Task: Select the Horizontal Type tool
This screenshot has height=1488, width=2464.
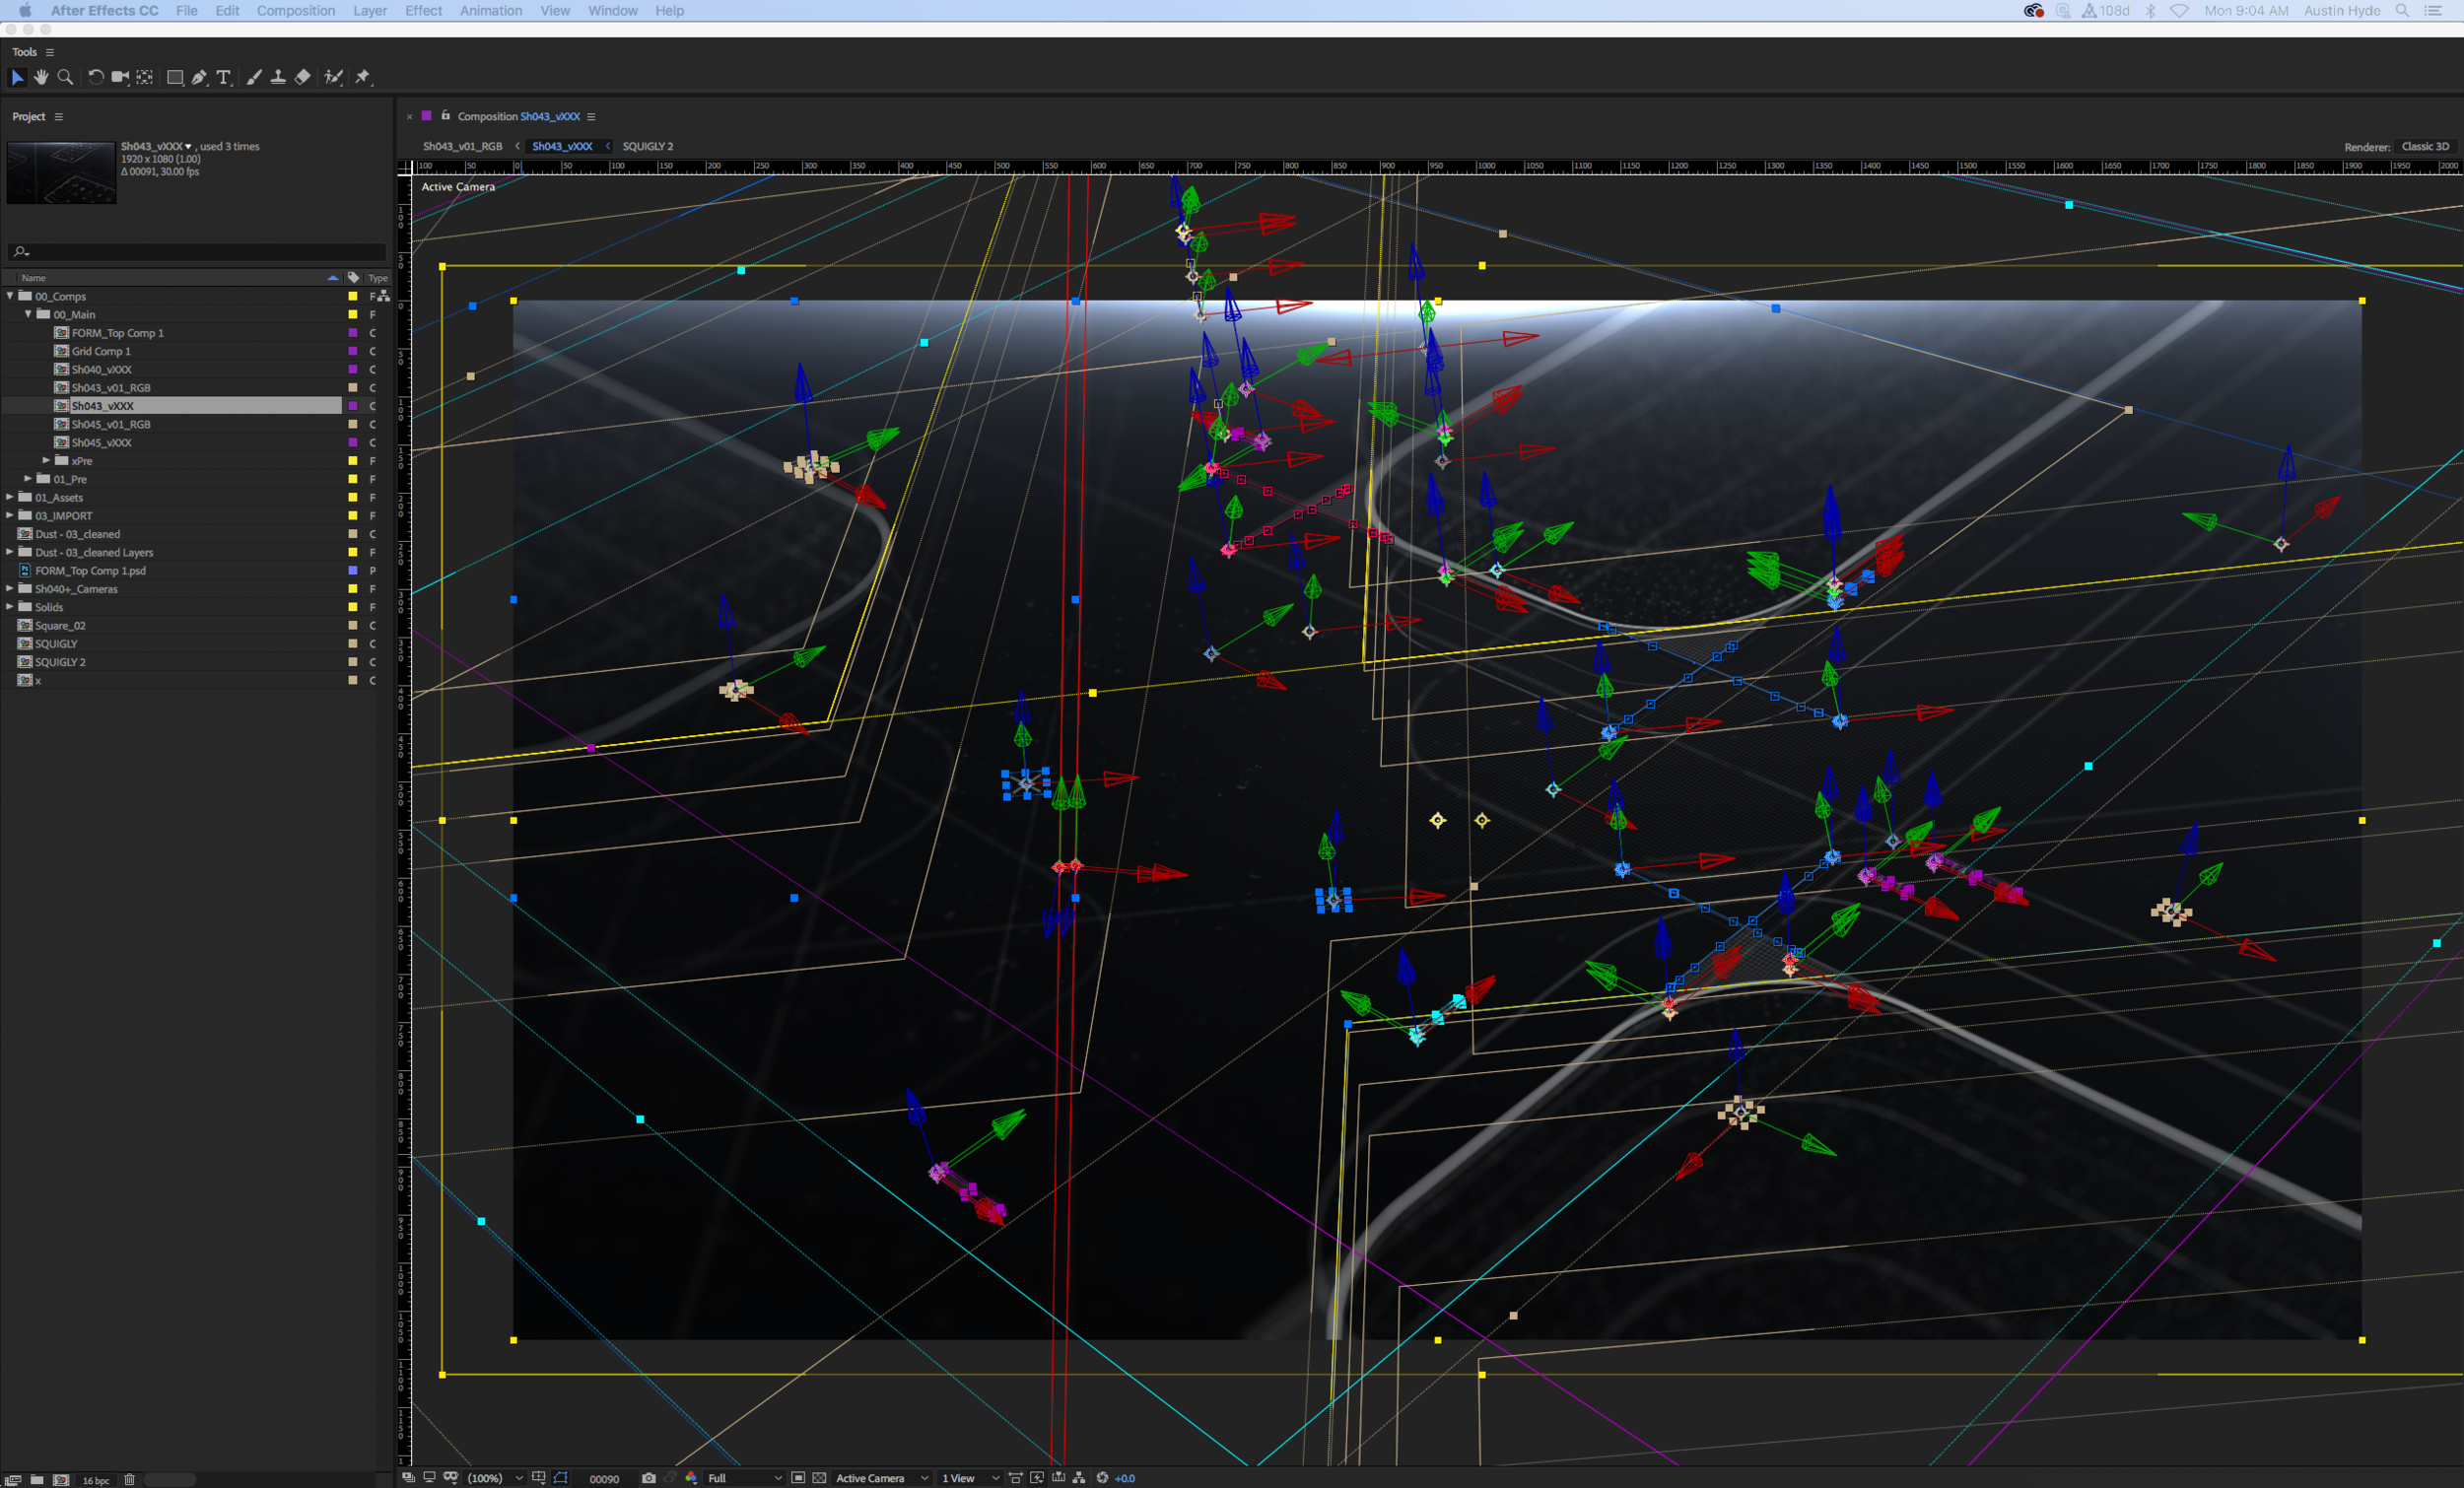Action: pos(224,77)
